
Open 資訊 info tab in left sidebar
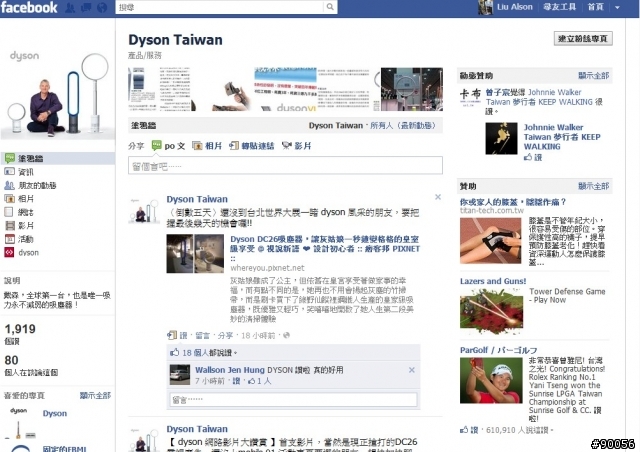coord(25,172)
